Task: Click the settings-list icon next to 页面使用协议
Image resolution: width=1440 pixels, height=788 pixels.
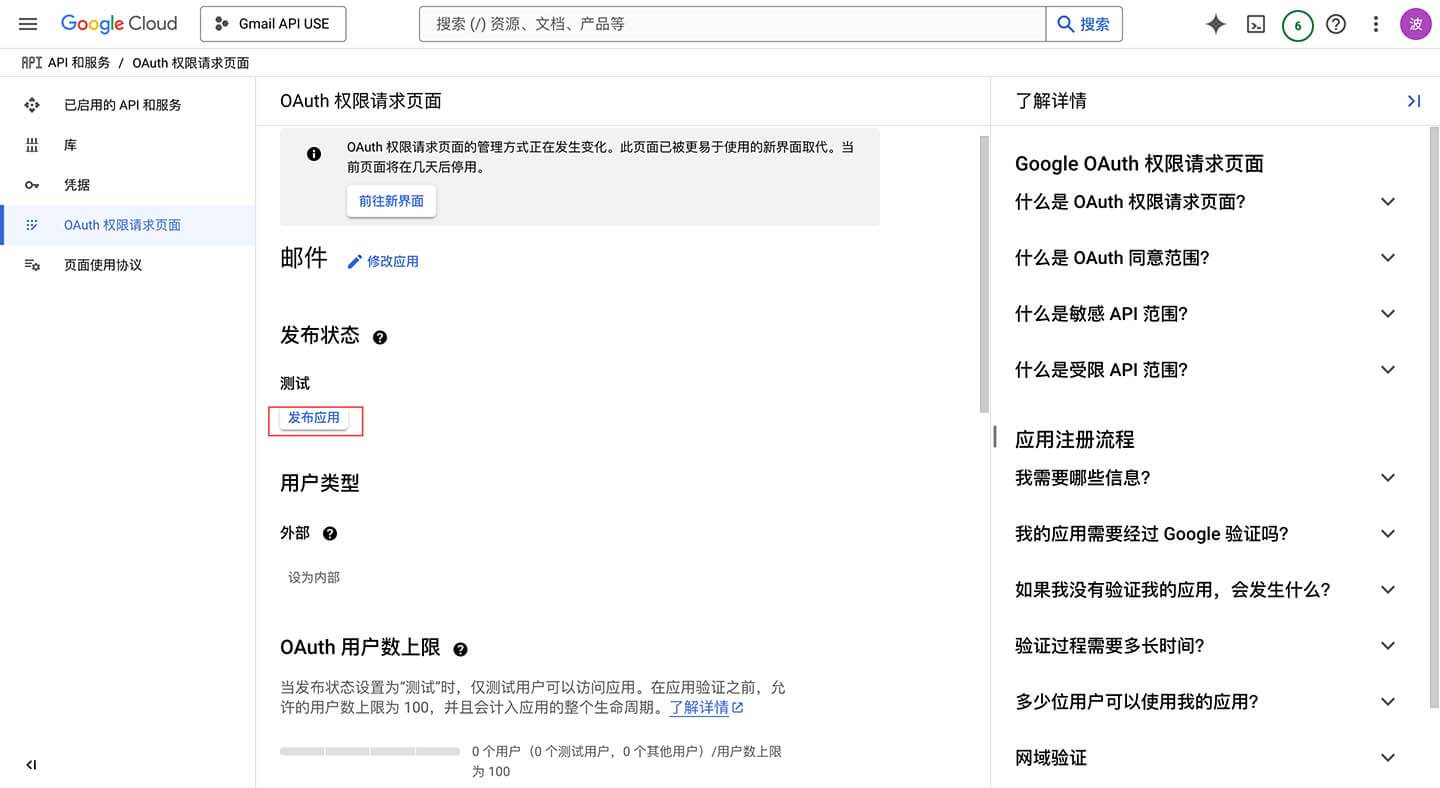Action: pos(32,265)
